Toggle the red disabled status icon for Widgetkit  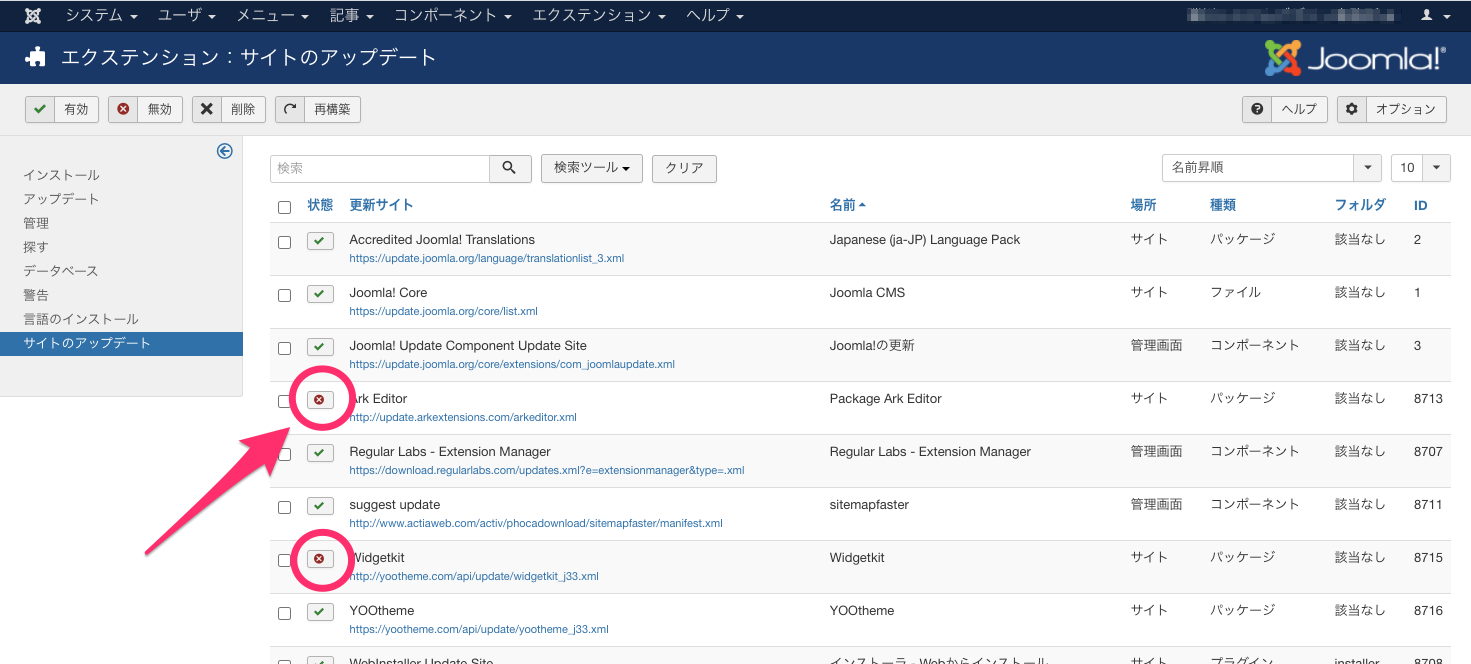point(320,559)
